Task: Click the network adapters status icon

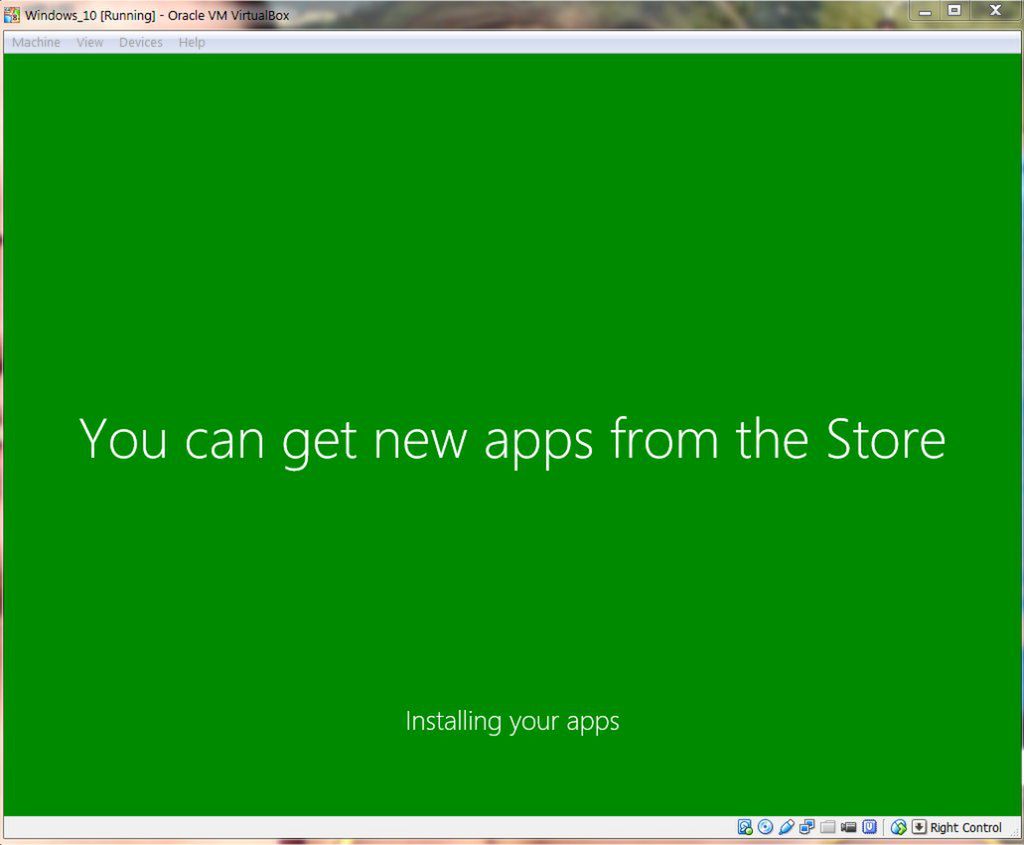Action: point(807,827)
